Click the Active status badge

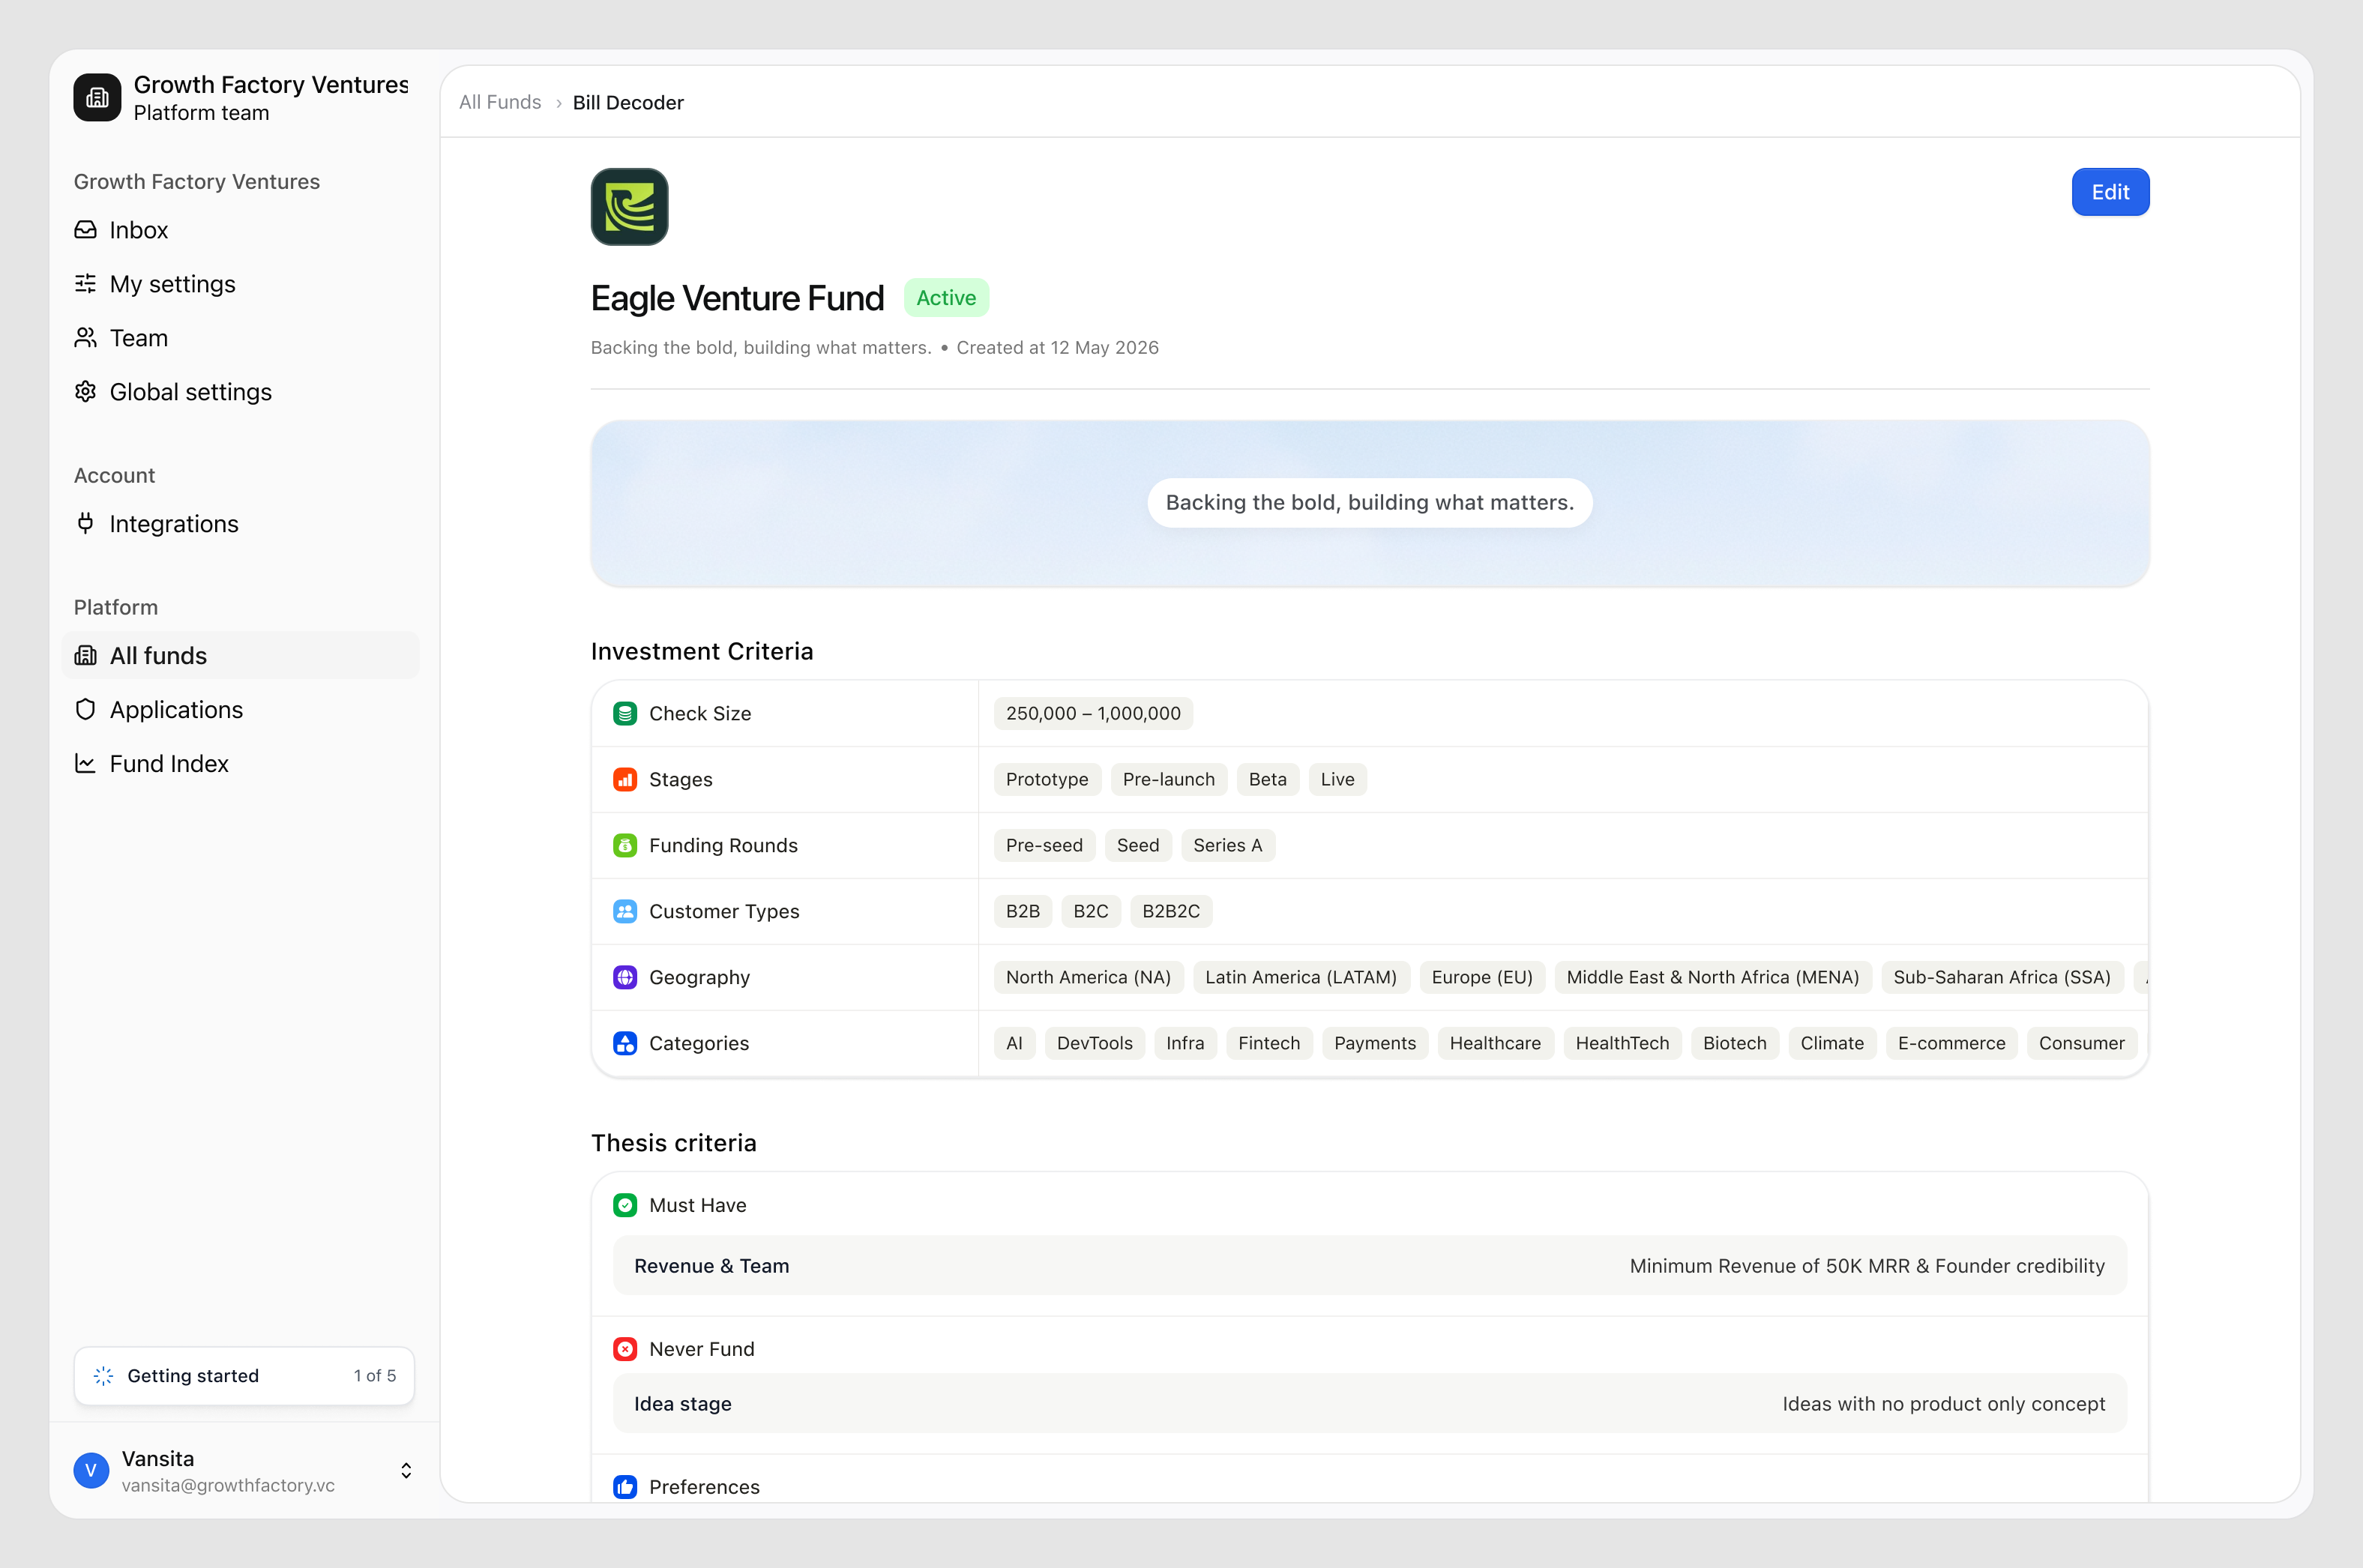pyautogui.click(x=946, y=298)
